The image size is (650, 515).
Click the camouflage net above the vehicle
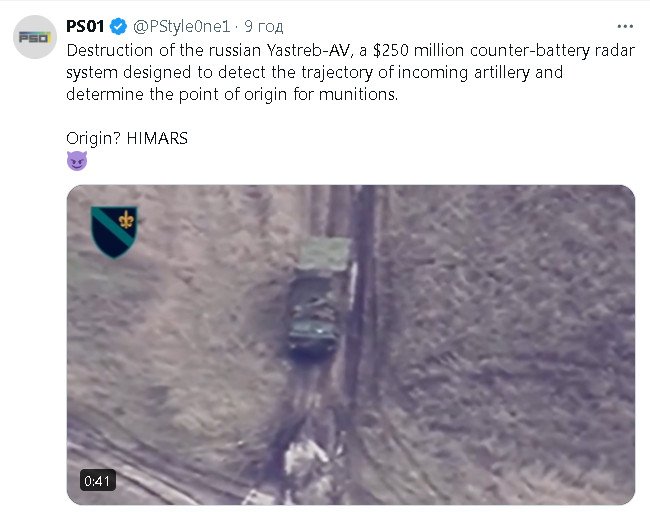[325, 254]
